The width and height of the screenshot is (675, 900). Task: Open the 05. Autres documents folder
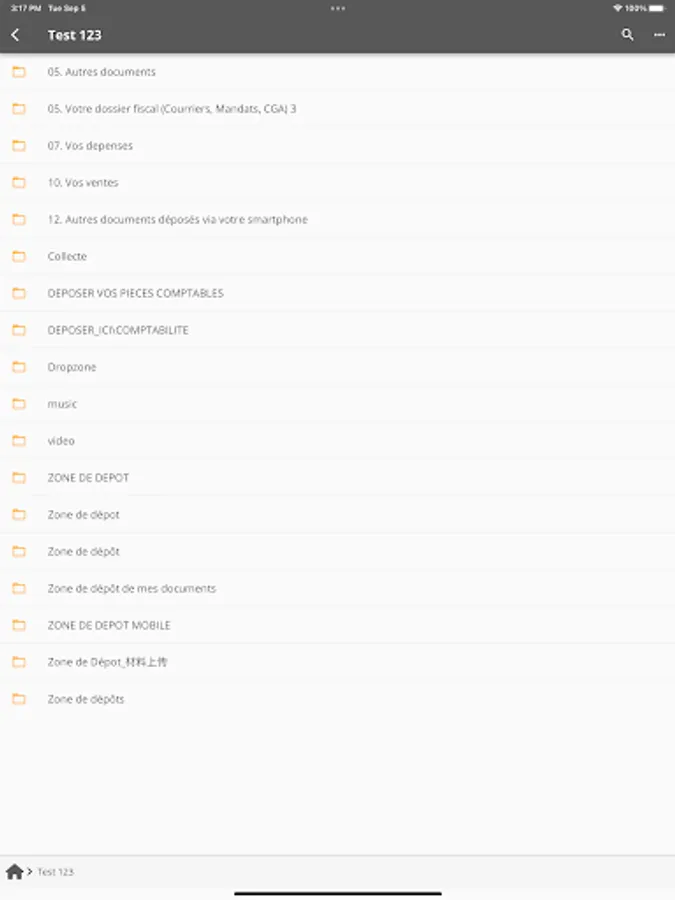click(338, 72)
